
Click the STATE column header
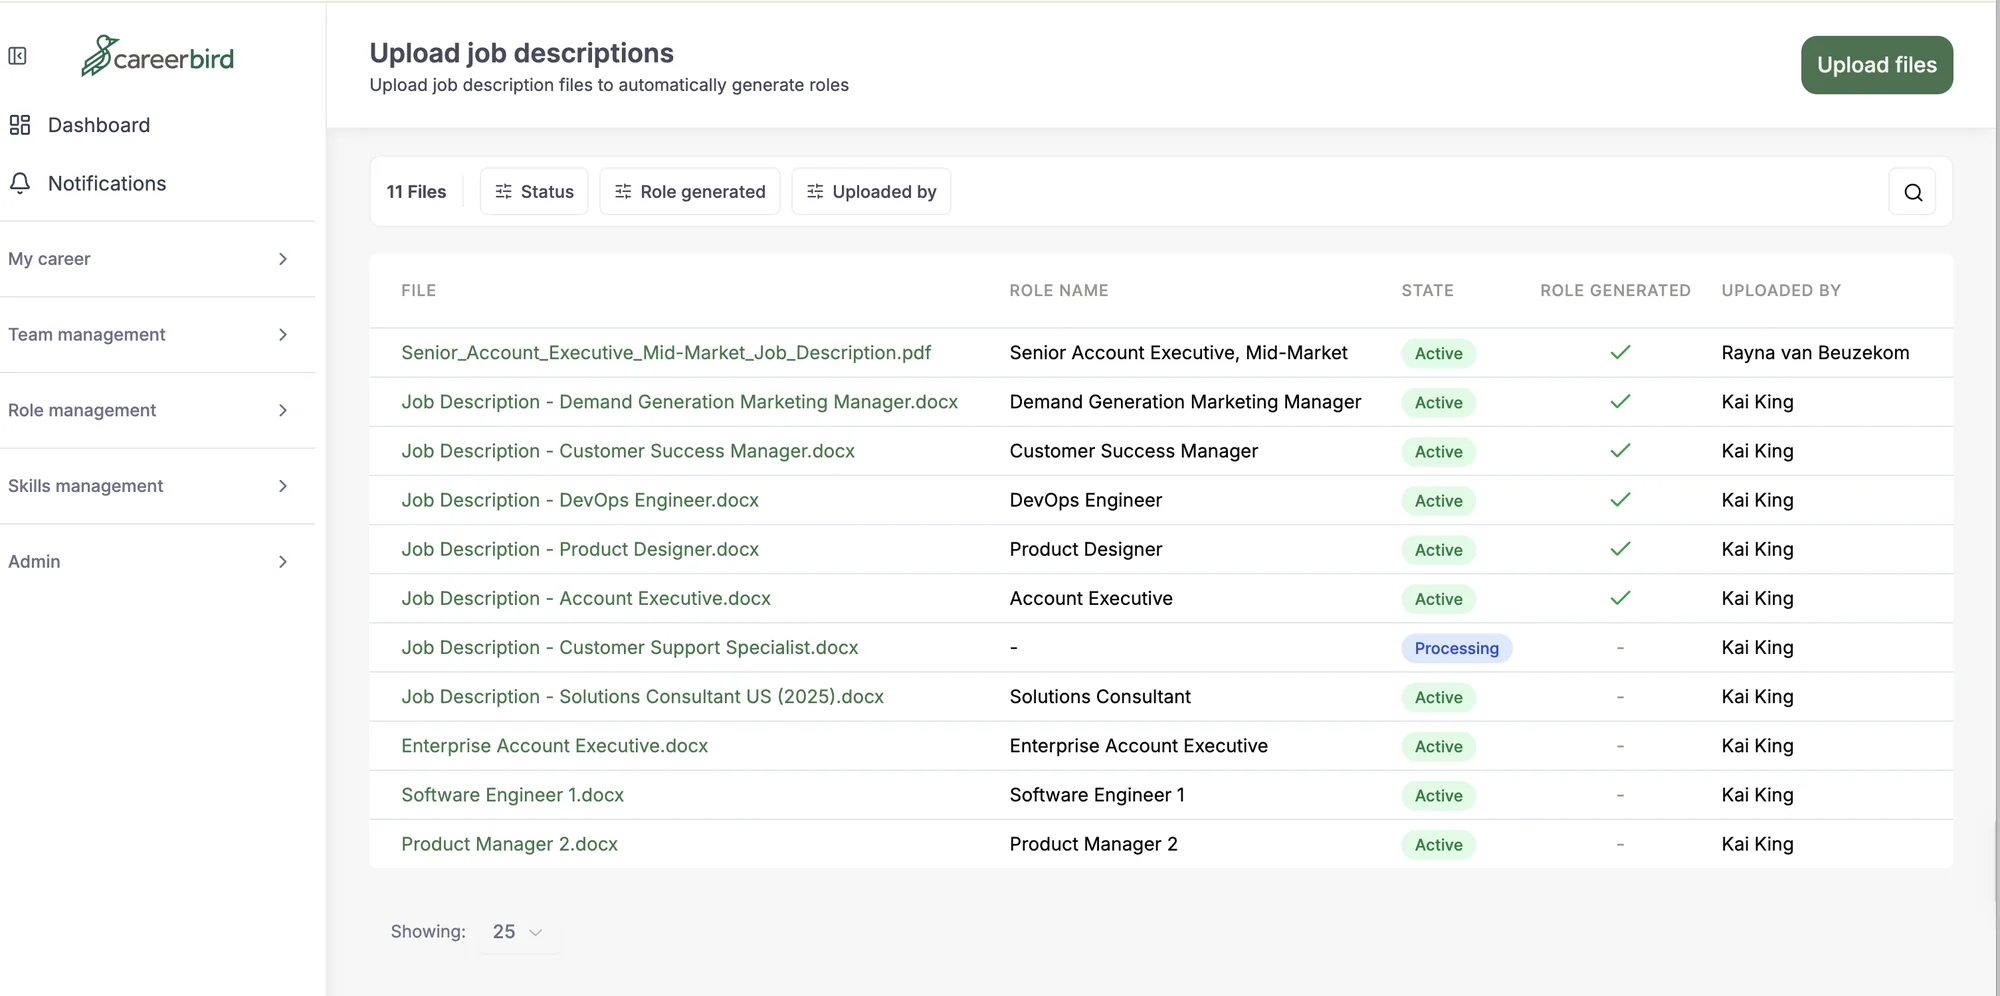[1427, 291]
